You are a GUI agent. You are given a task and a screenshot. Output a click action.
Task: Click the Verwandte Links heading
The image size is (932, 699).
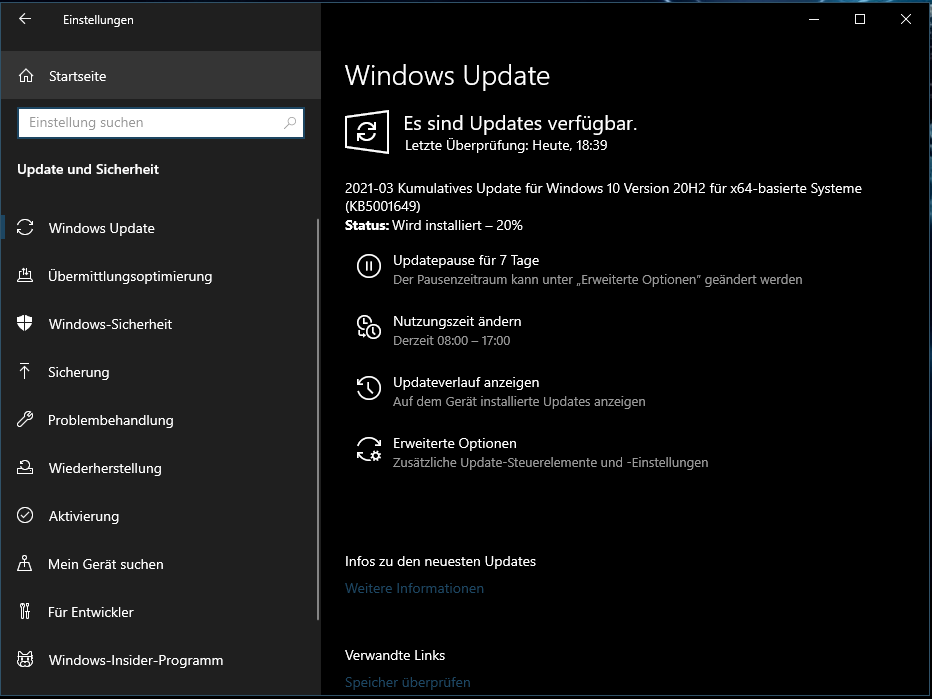pos(395,655)
